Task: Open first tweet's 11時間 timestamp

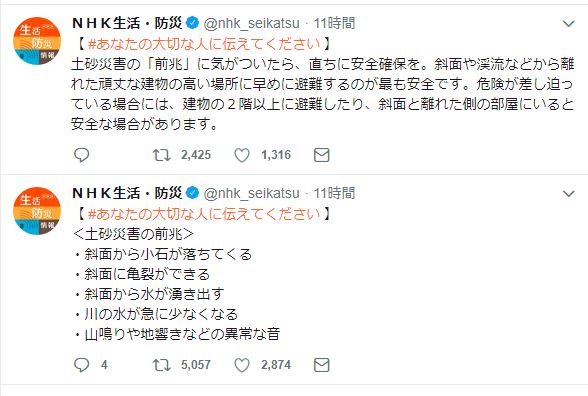Action: pos(334,23)
